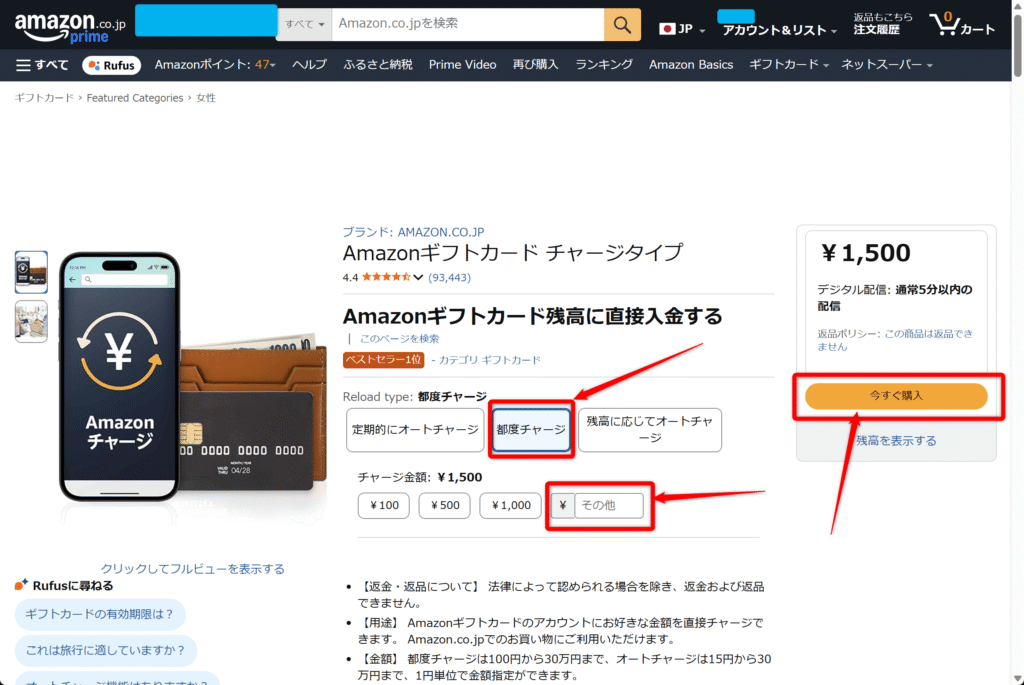The height and width of the screenshot is (685, 1024).
Task: Open the ランキング nav item
Action: tap(604, 65)
